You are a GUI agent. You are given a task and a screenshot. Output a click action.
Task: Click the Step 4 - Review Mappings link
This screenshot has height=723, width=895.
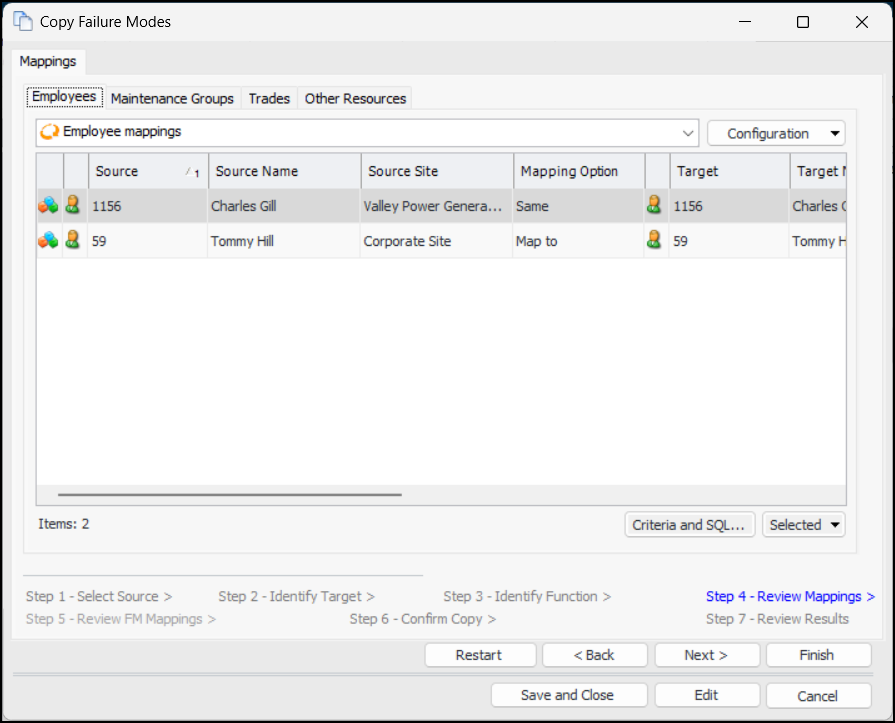click(789, 596)
